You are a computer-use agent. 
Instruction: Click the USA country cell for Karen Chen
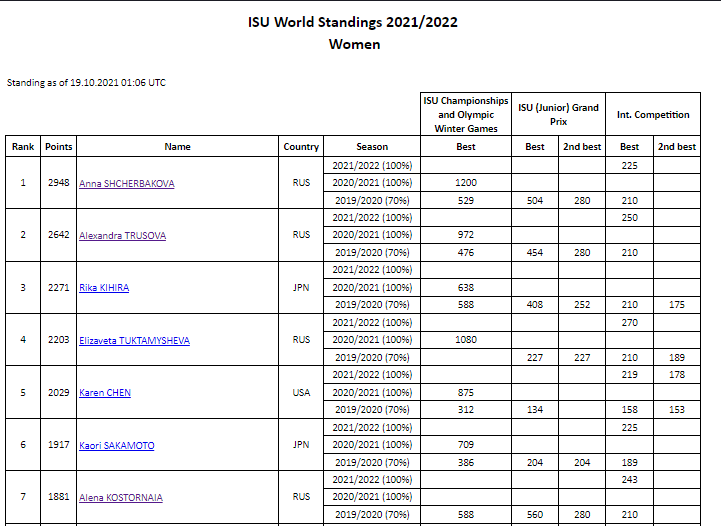coord(301,393)
